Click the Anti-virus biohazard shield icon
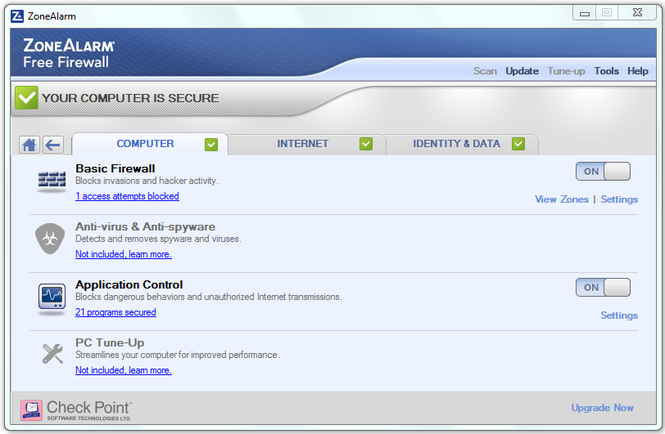Image resolution: width=665 pixels, height=434 pixels. click(50, 238)
